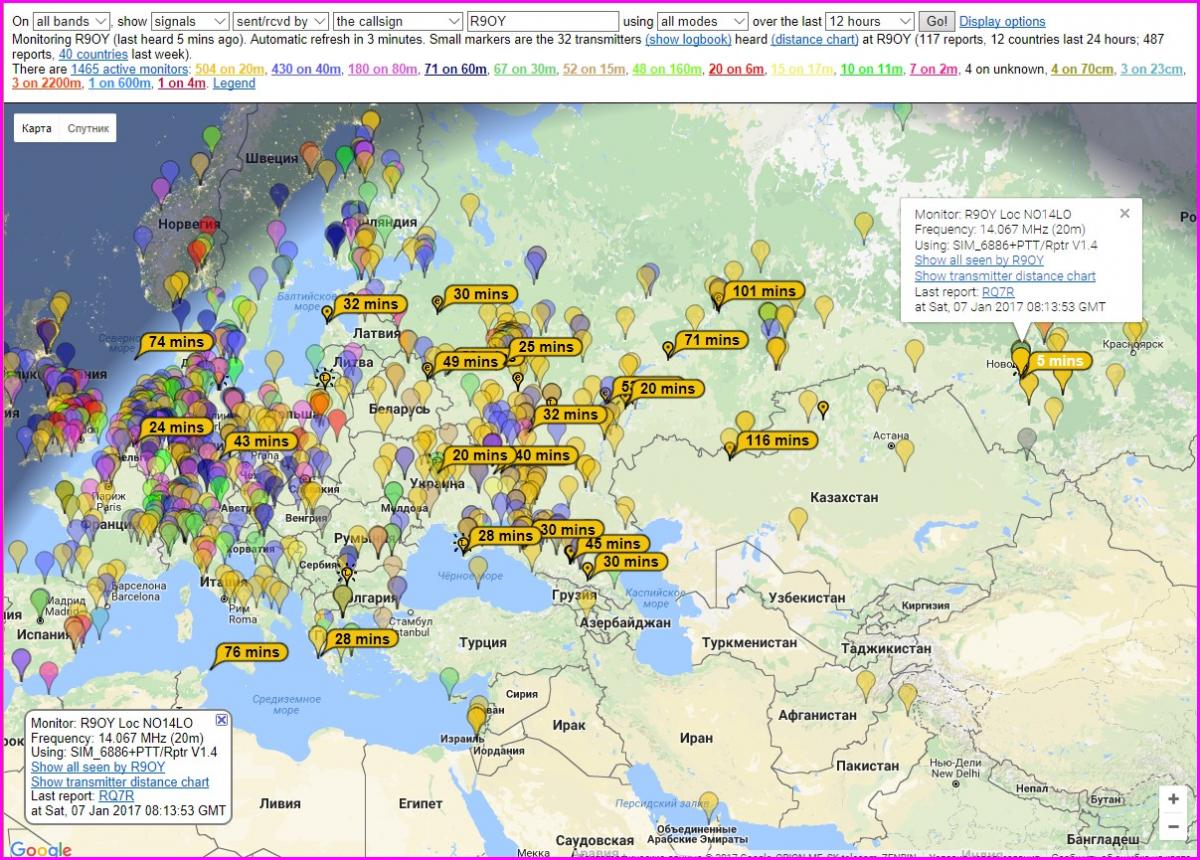Select the 5 mins marker near Novosibirsk

[x=1059, y=361]
